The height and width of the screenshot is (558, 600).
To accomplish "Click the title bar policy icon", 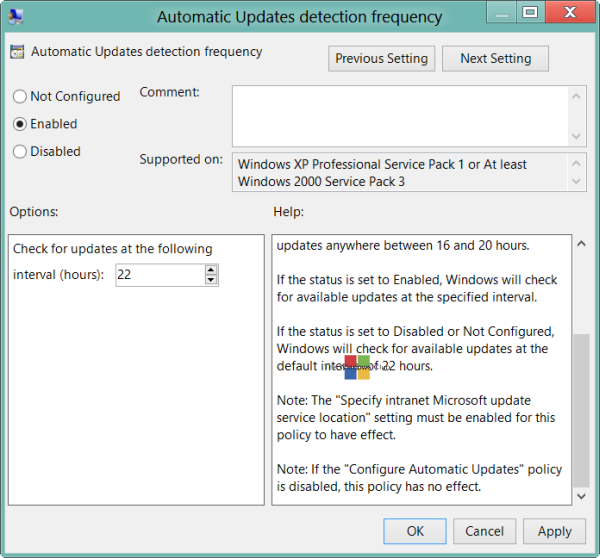I will pyautogui.click(x=19, y=15).
